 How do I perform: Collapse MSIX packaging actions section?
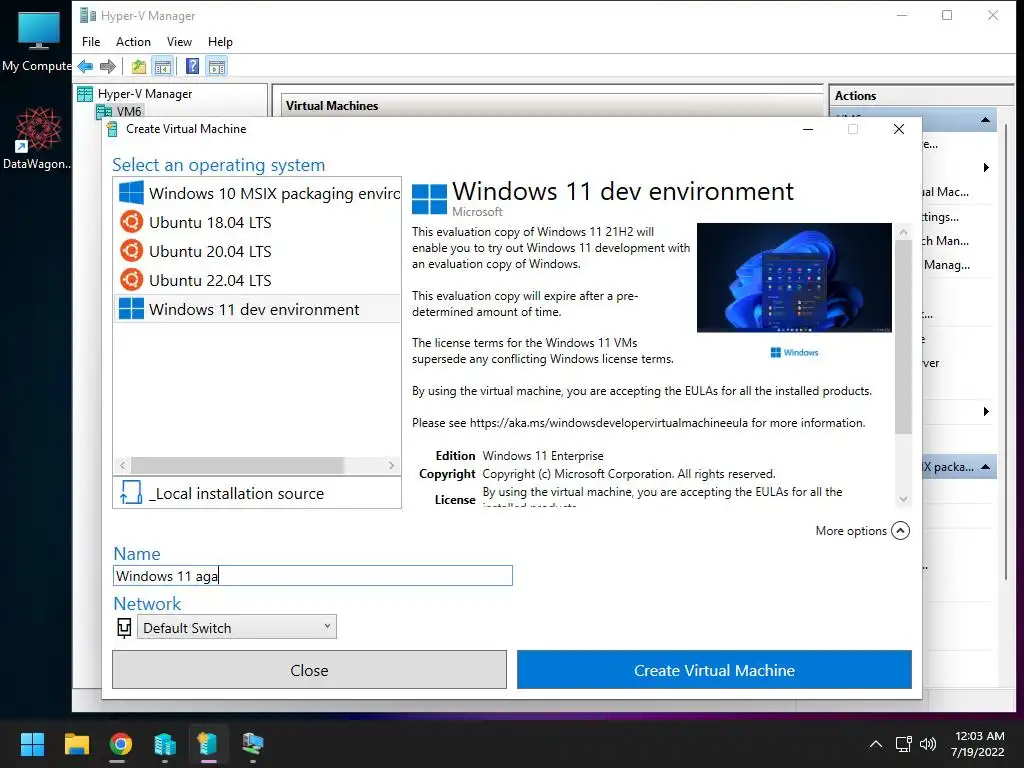(985, 467)
